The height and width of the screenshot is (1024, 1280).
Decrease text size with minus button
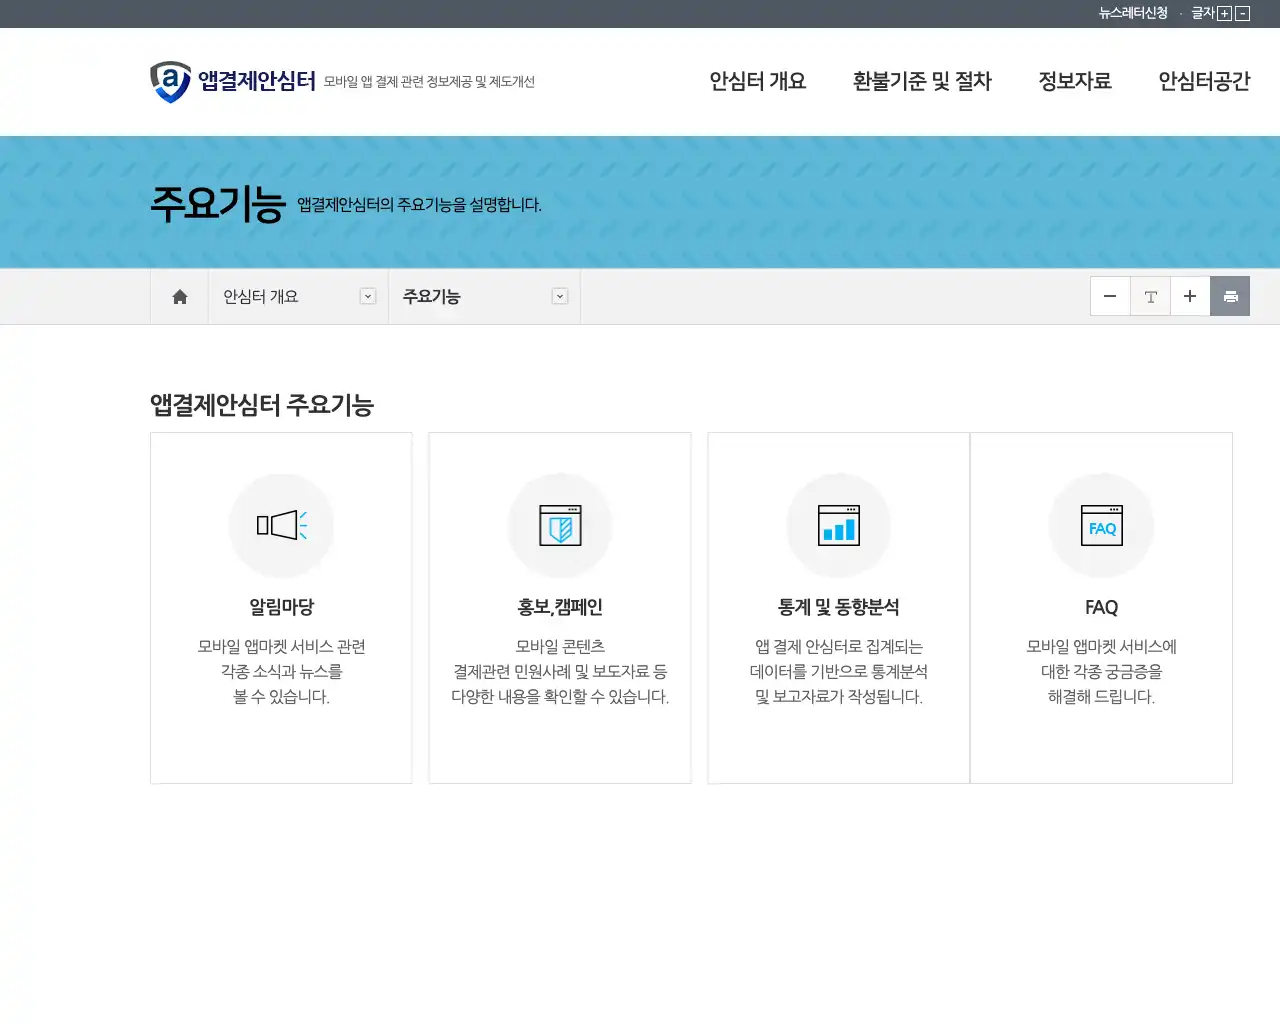[x=1110, y=296]
